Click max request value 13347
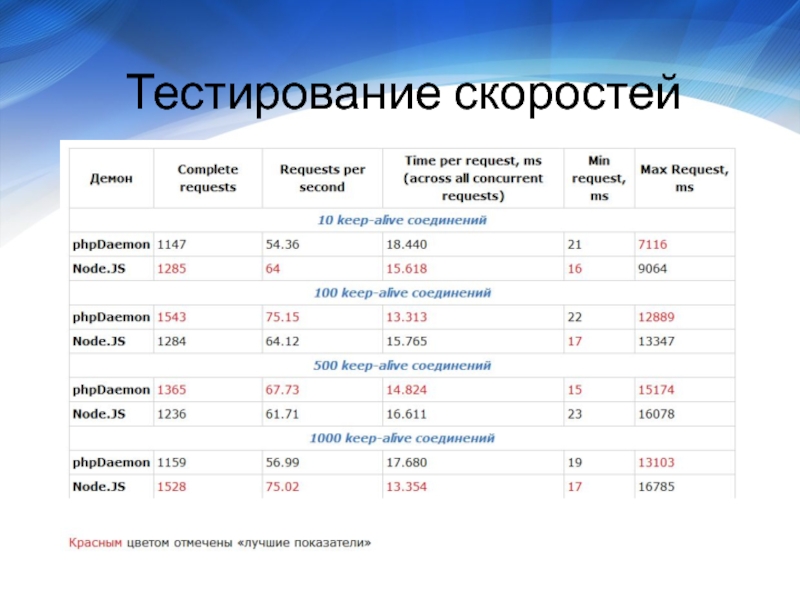The height and width of the screenshot is (600, 800). tap(656, 341)
